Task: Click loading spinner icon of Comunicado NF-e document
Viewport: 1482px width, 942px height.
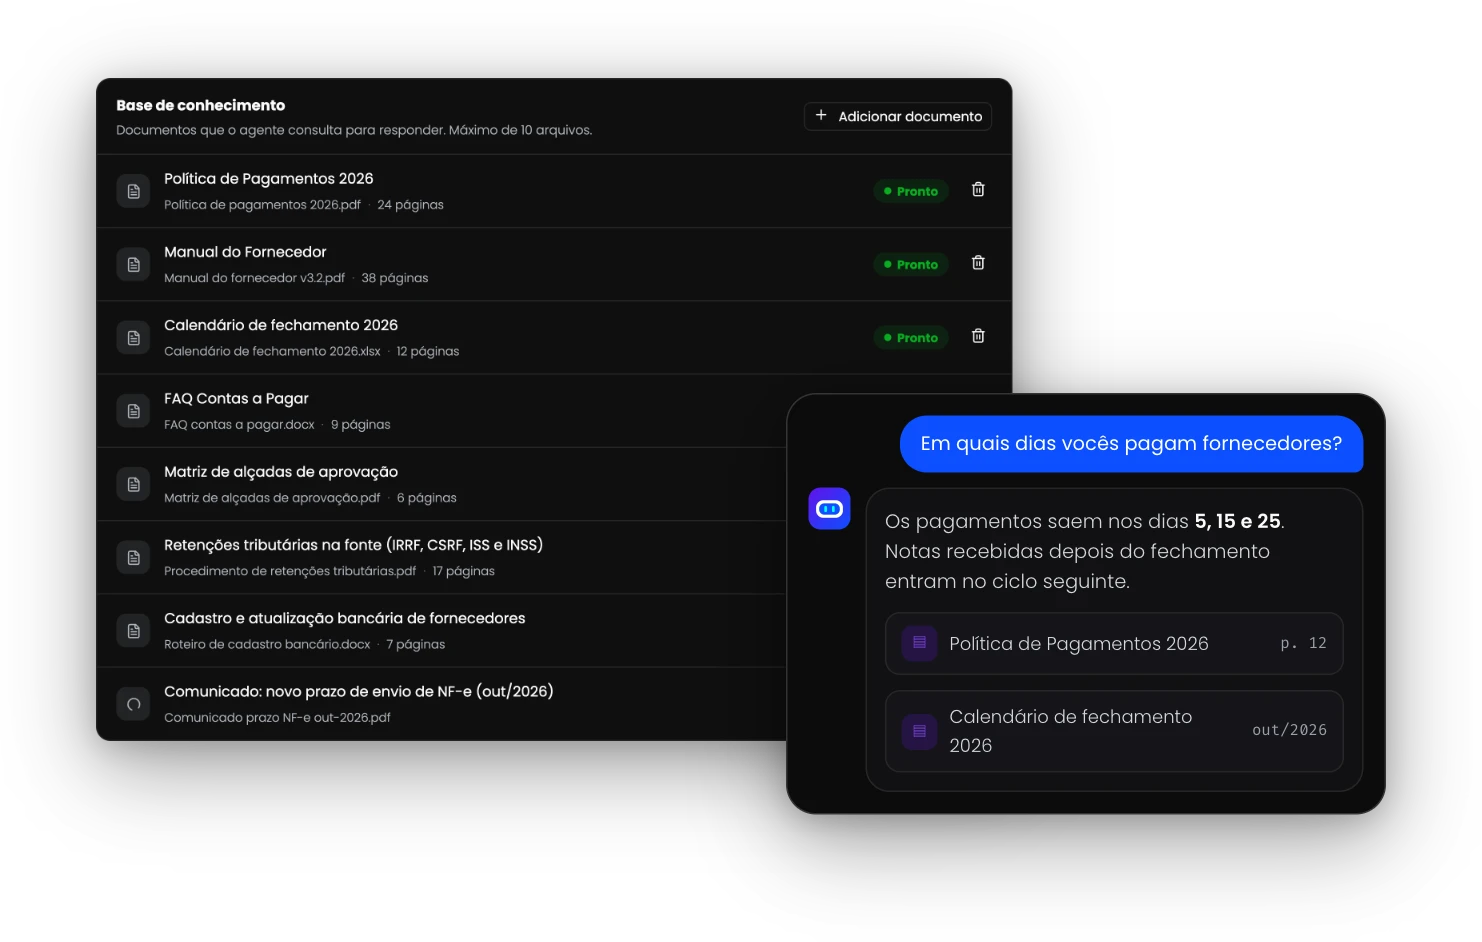Action: (133, 704)
